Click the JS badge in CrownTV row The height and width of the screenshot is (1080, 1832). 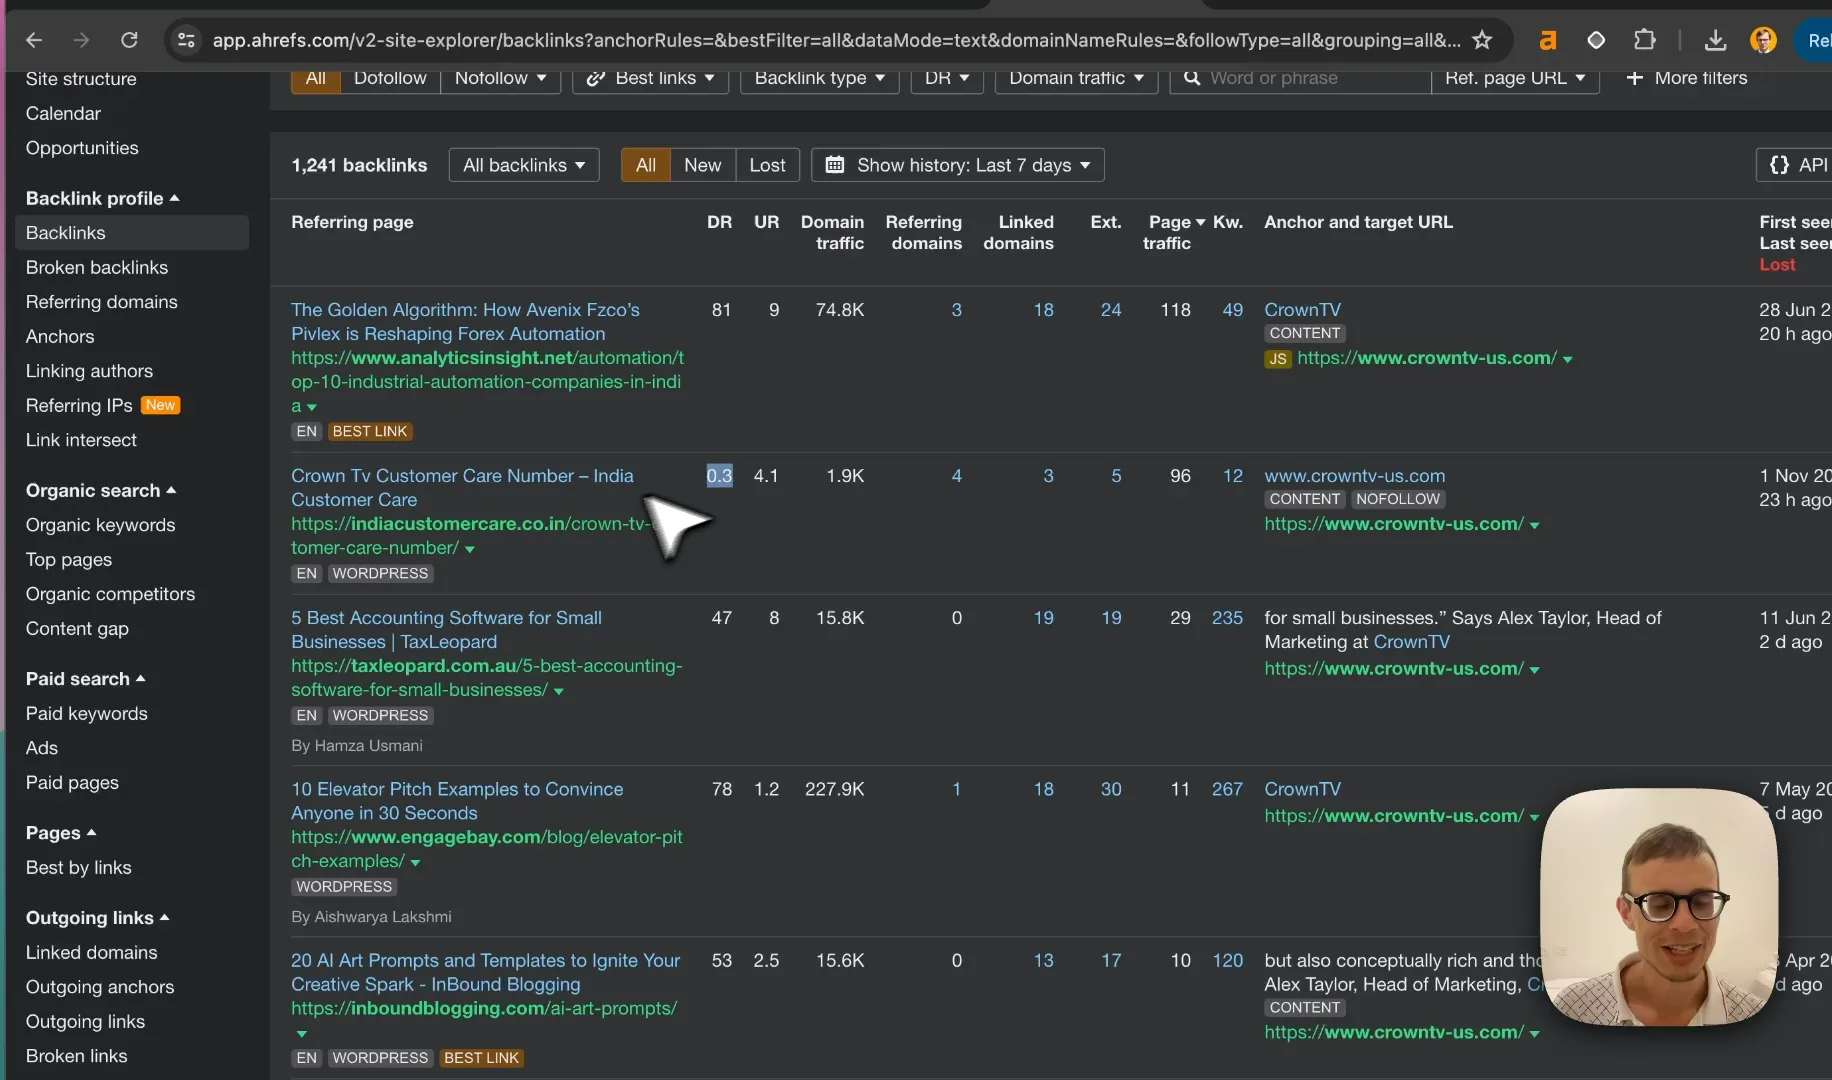pos(1277,359)
